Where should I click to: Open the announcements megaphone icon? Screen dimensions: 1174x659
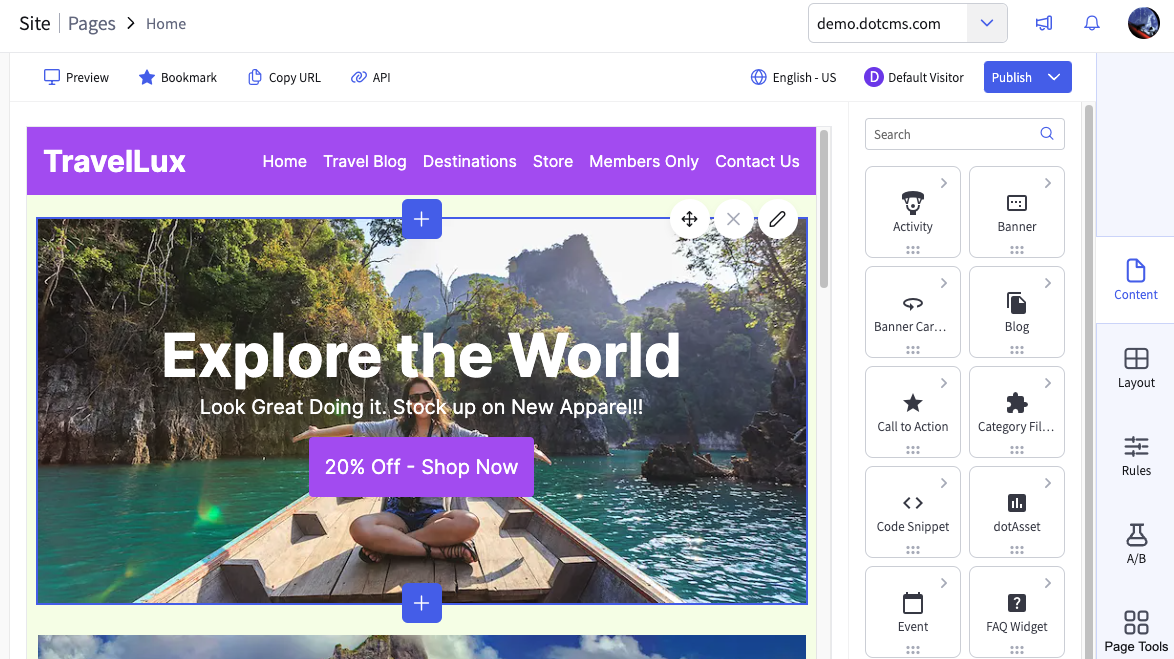point(1044,23)
